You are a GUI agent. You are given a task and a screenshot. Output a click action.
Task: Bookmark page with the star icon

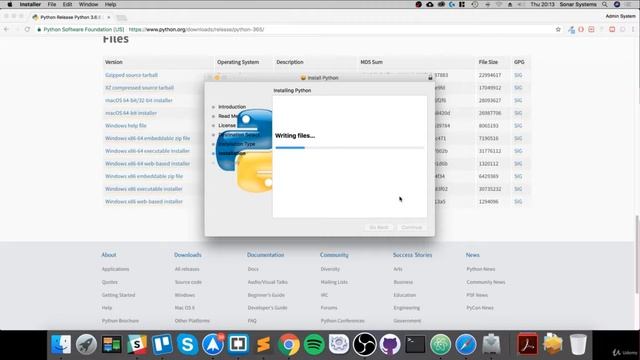point(558,29)
